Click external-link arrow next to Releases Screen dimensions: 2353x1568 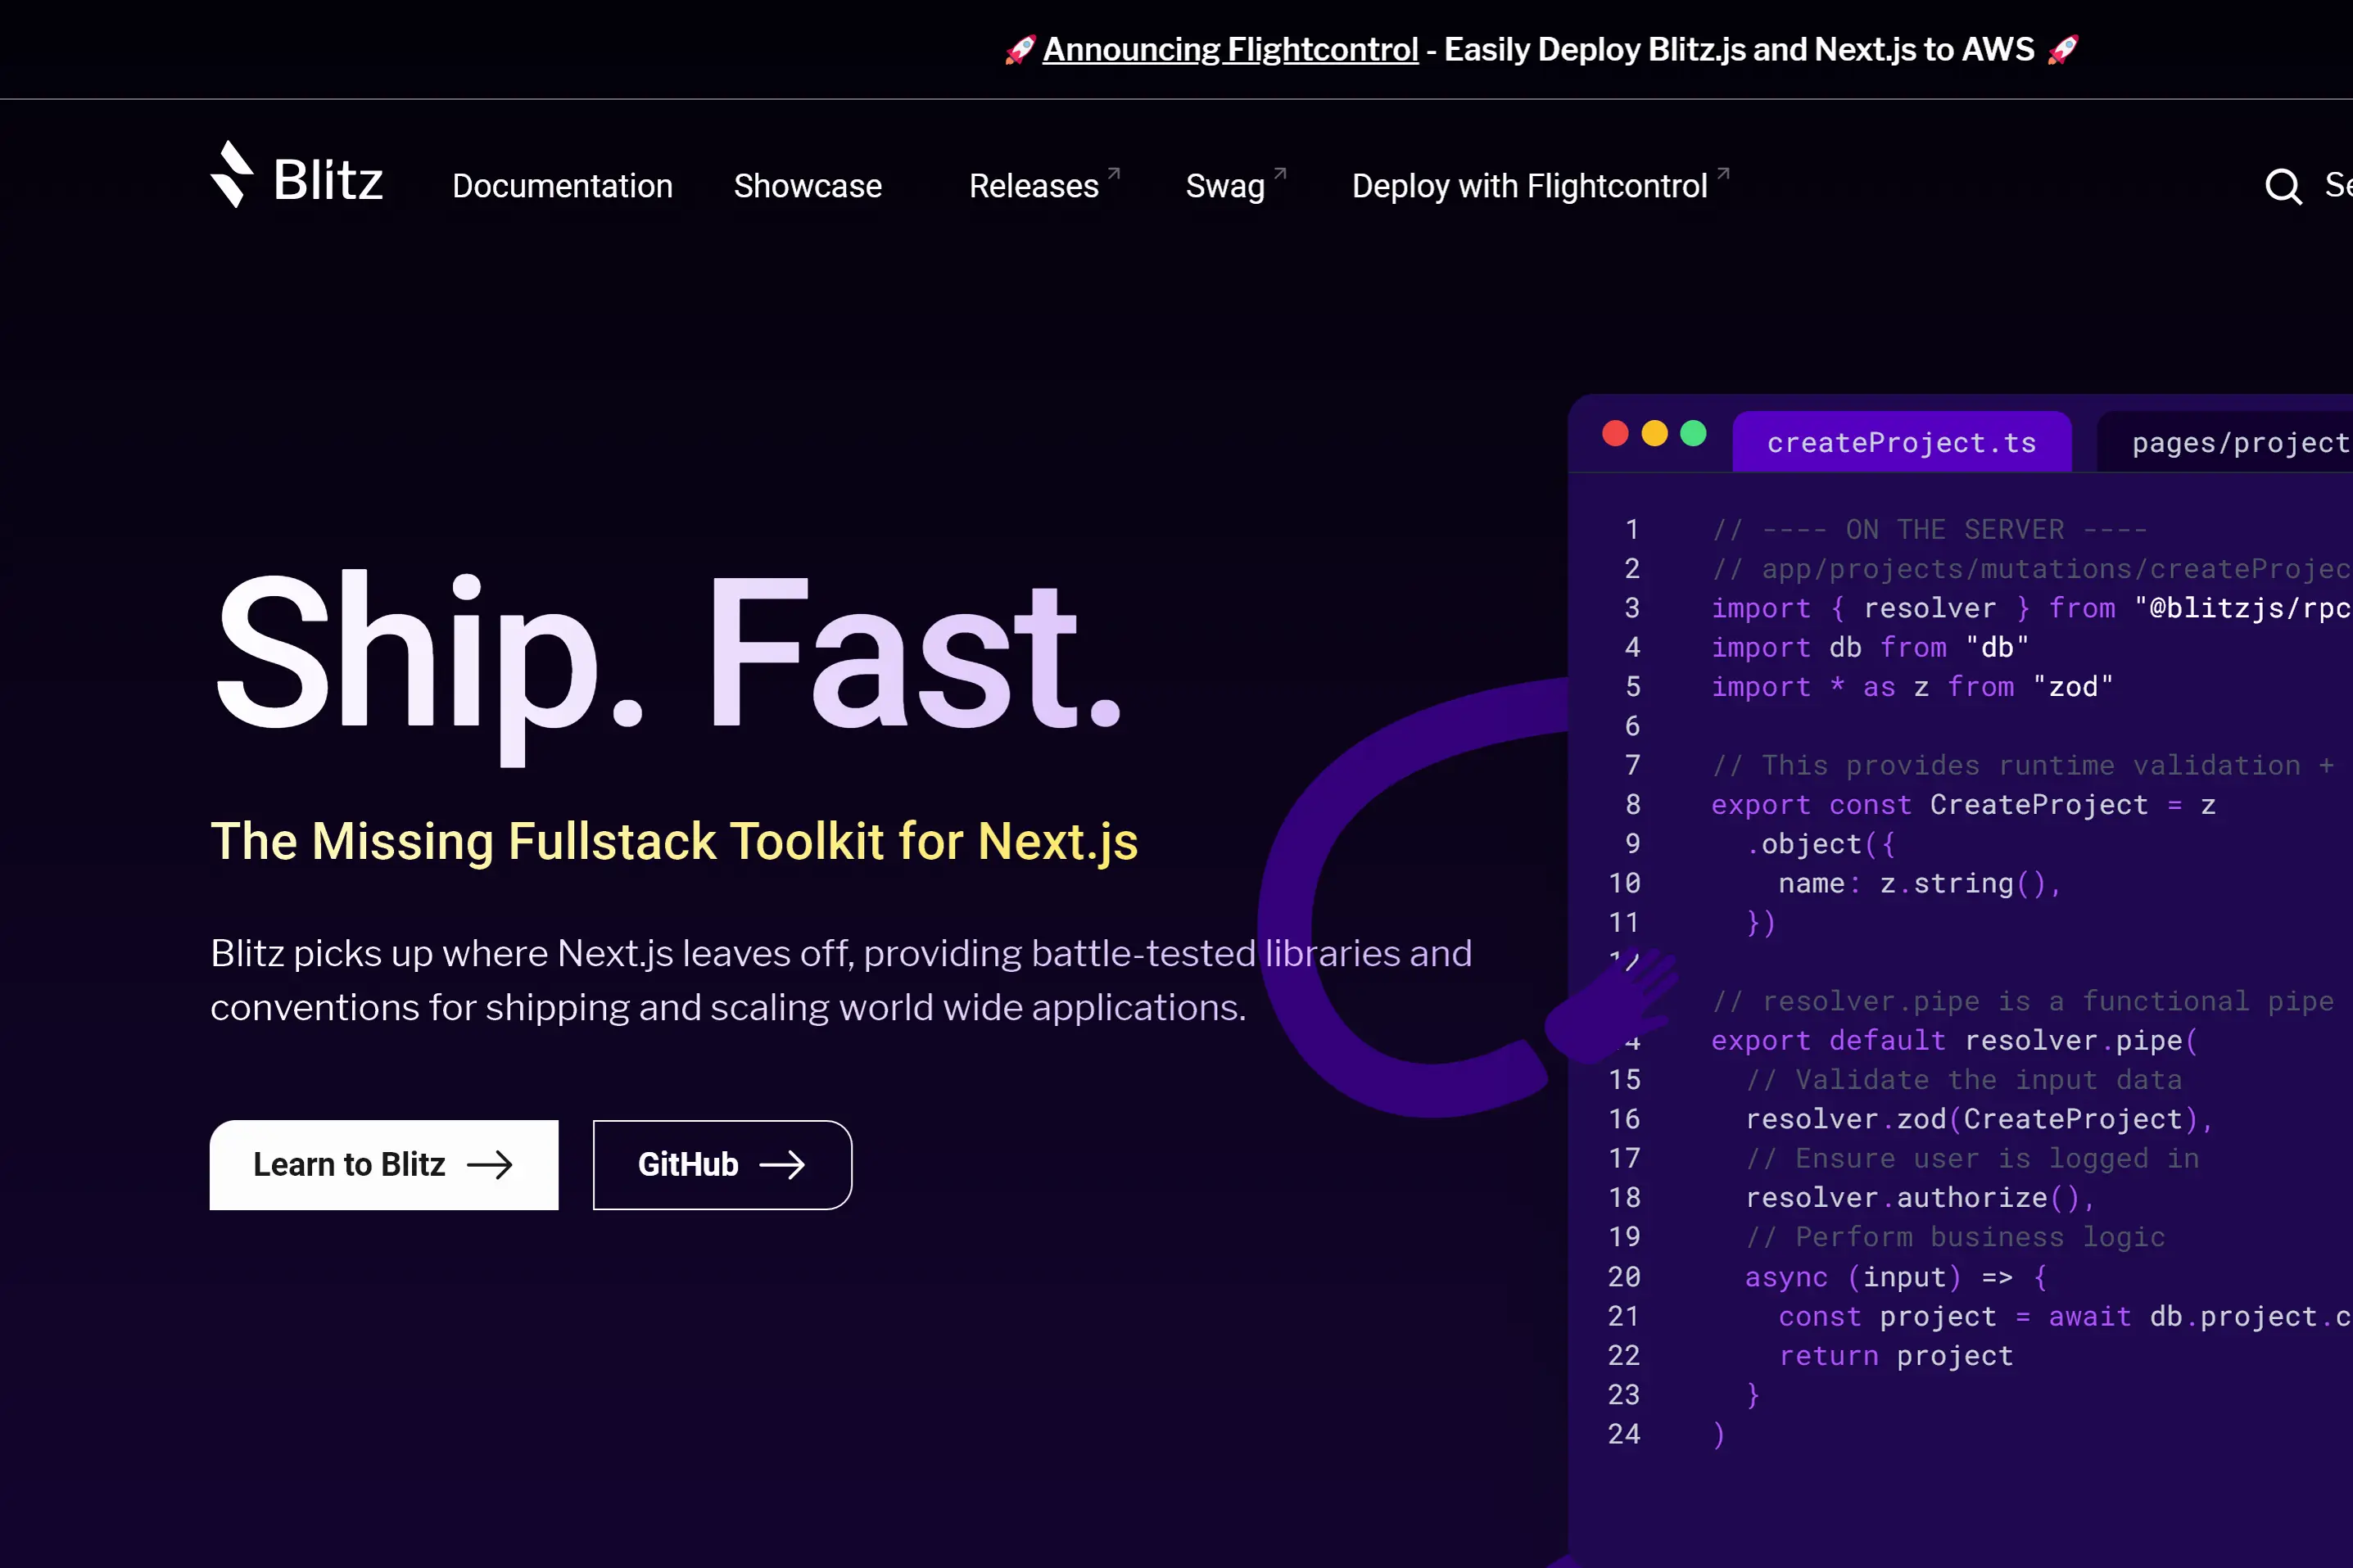point(1114,174)
